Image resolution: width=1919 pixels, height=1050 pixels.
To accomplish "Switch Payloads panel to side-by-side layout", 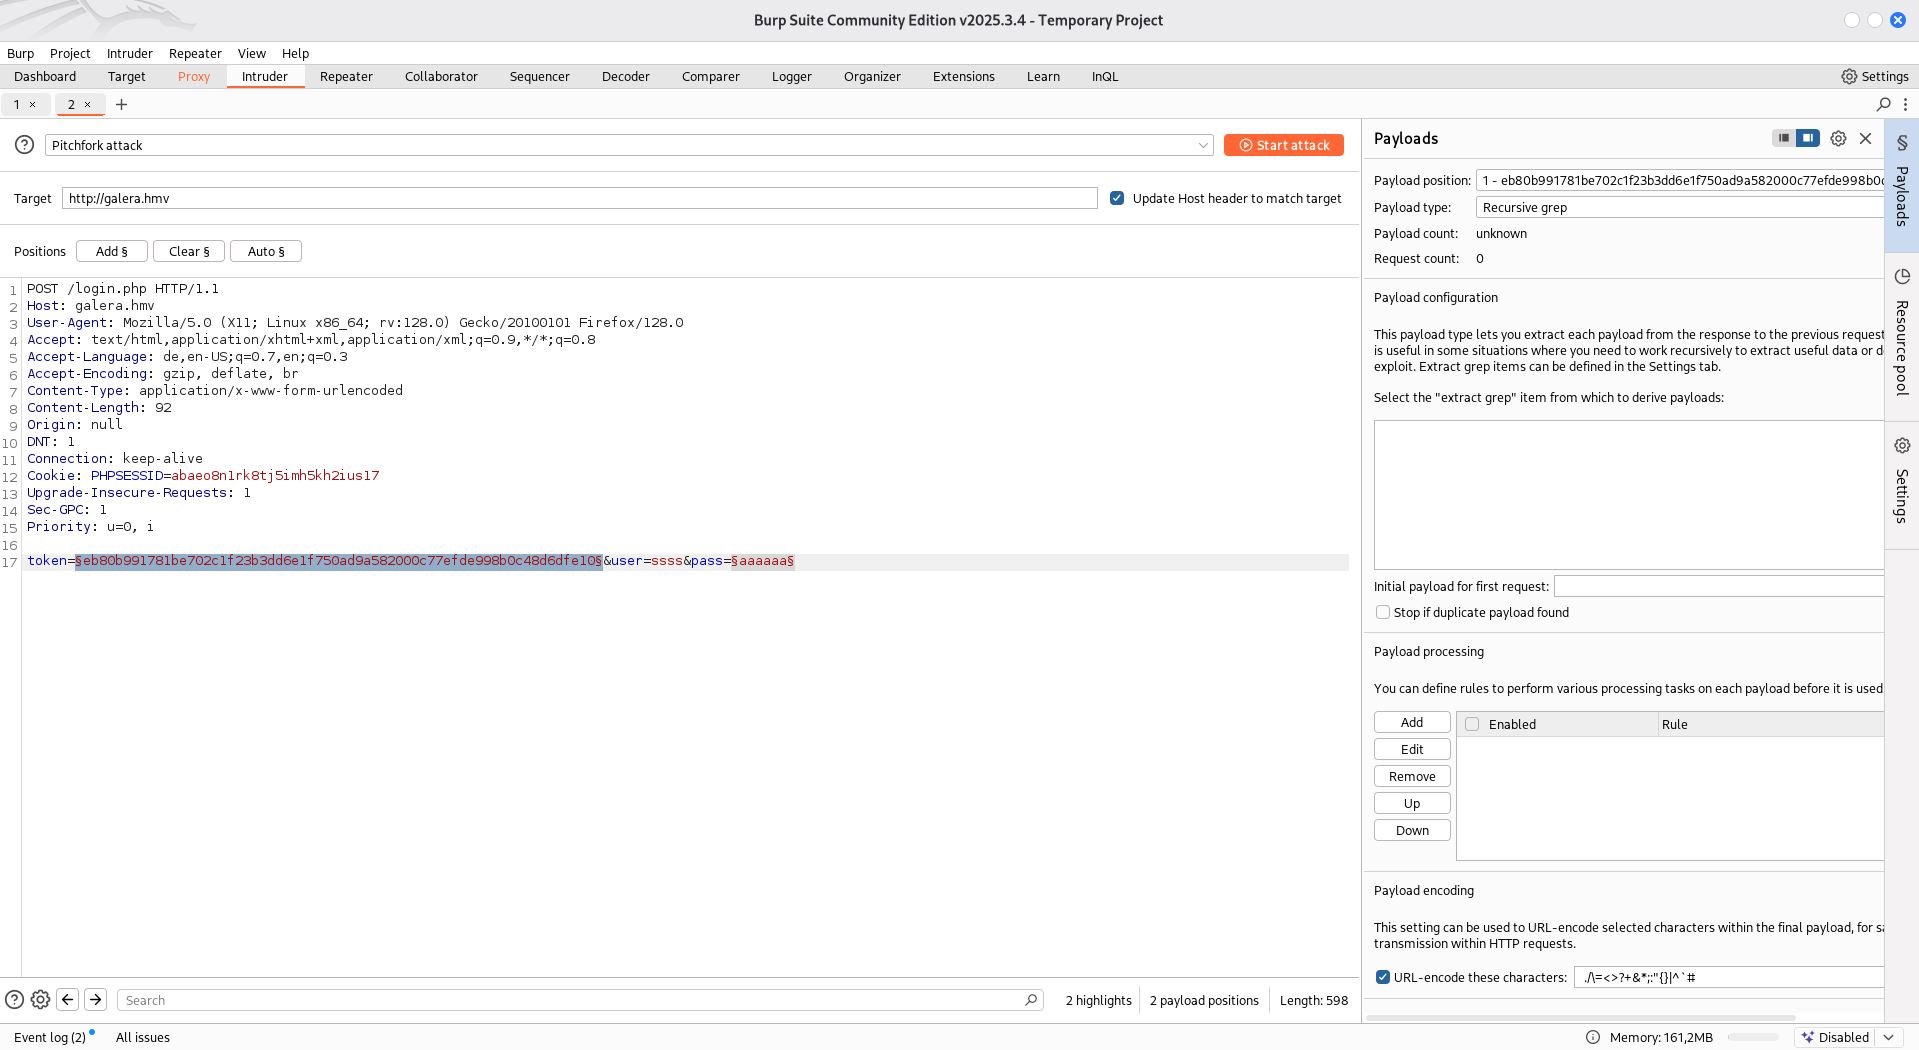I will pyautogui.click(x=1806, y=138).
